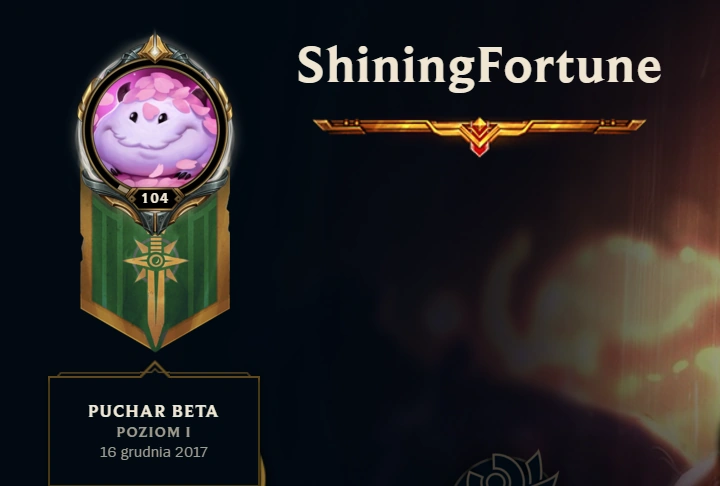The width and height of the screenshot is (720, 486).
Task: Click the eye at the sword emblem's center
Action: coord(155,261)
